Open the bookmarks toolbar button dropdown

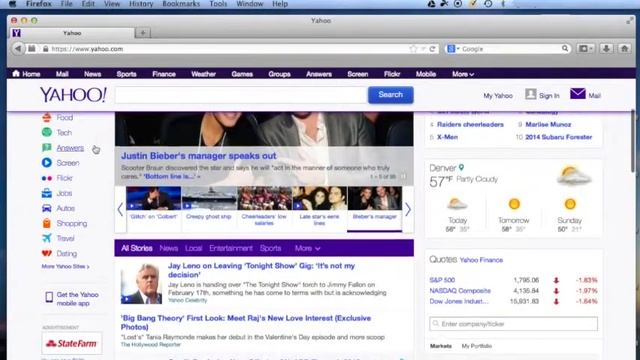click(586, 49)
